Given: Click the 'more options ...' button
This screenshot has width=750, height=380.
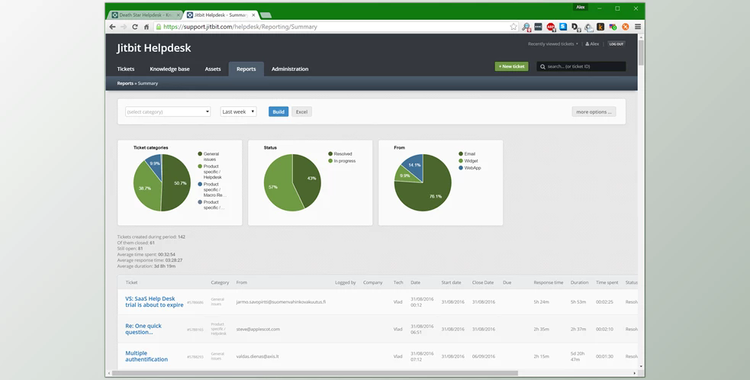Looking at the screenshot, I should tap(594, 112).
